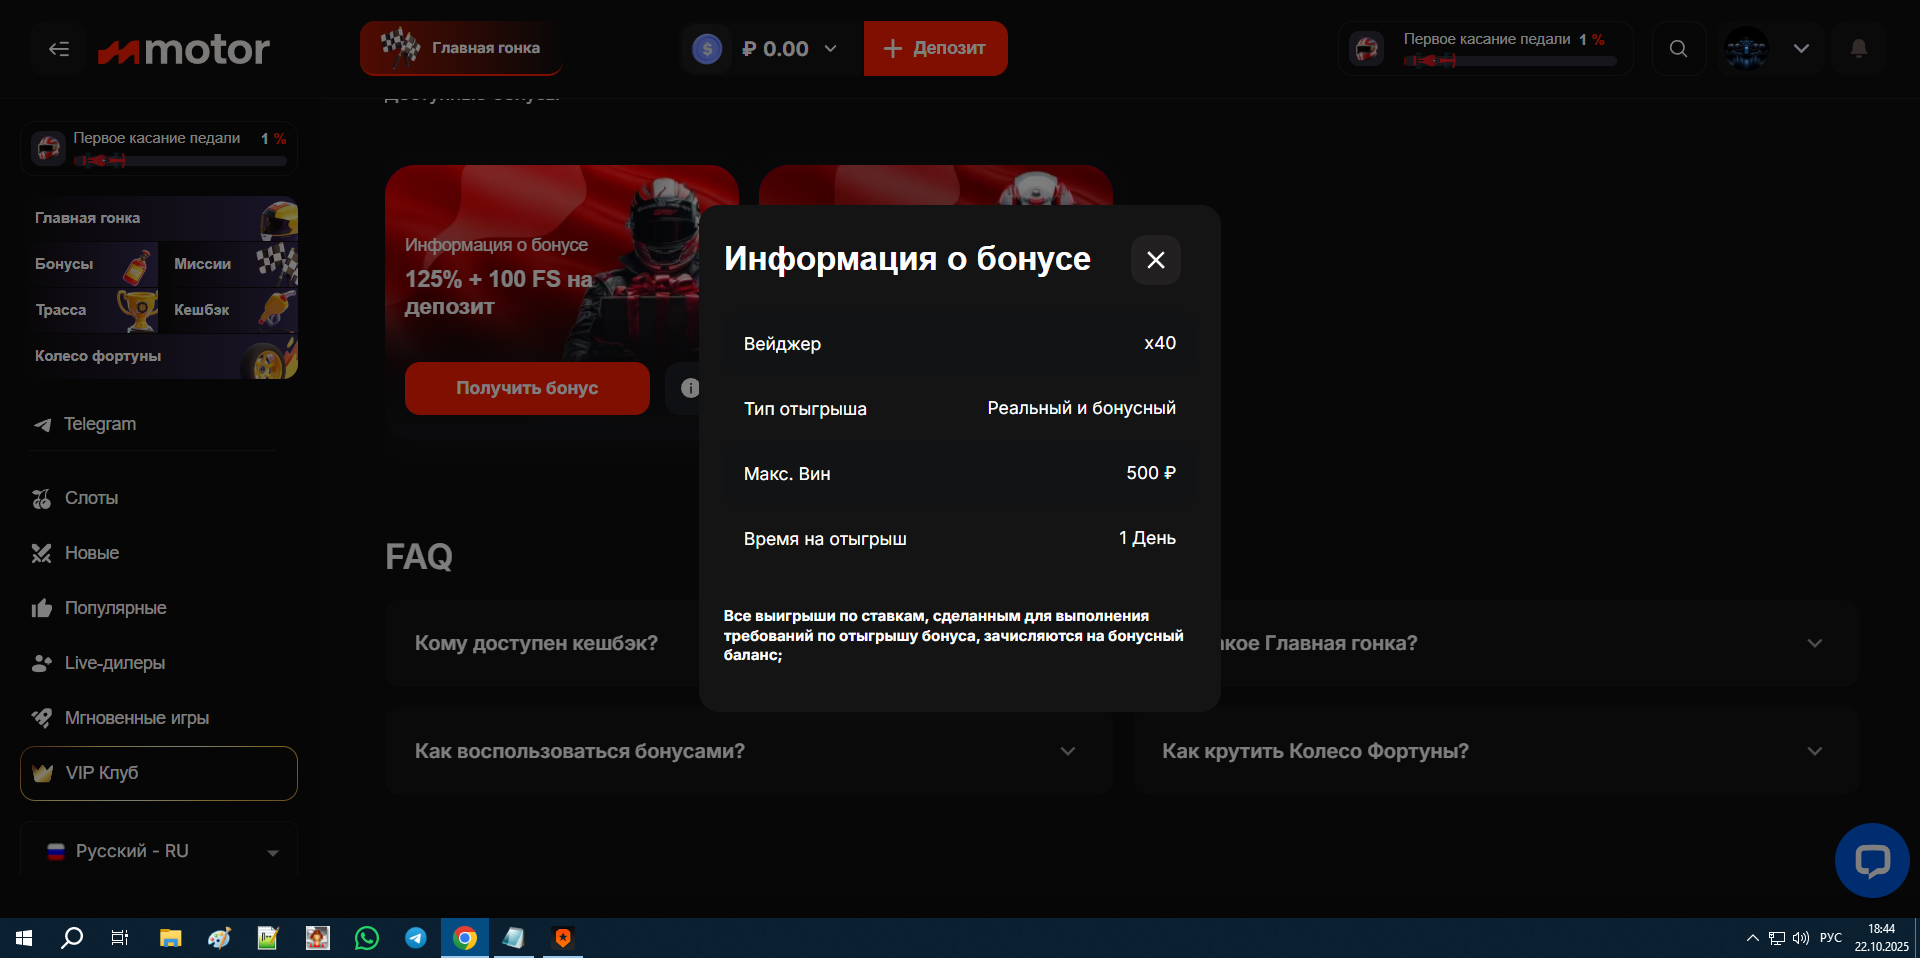
Task: Click the user avatar icon
Action: (x=1746, y=49)
